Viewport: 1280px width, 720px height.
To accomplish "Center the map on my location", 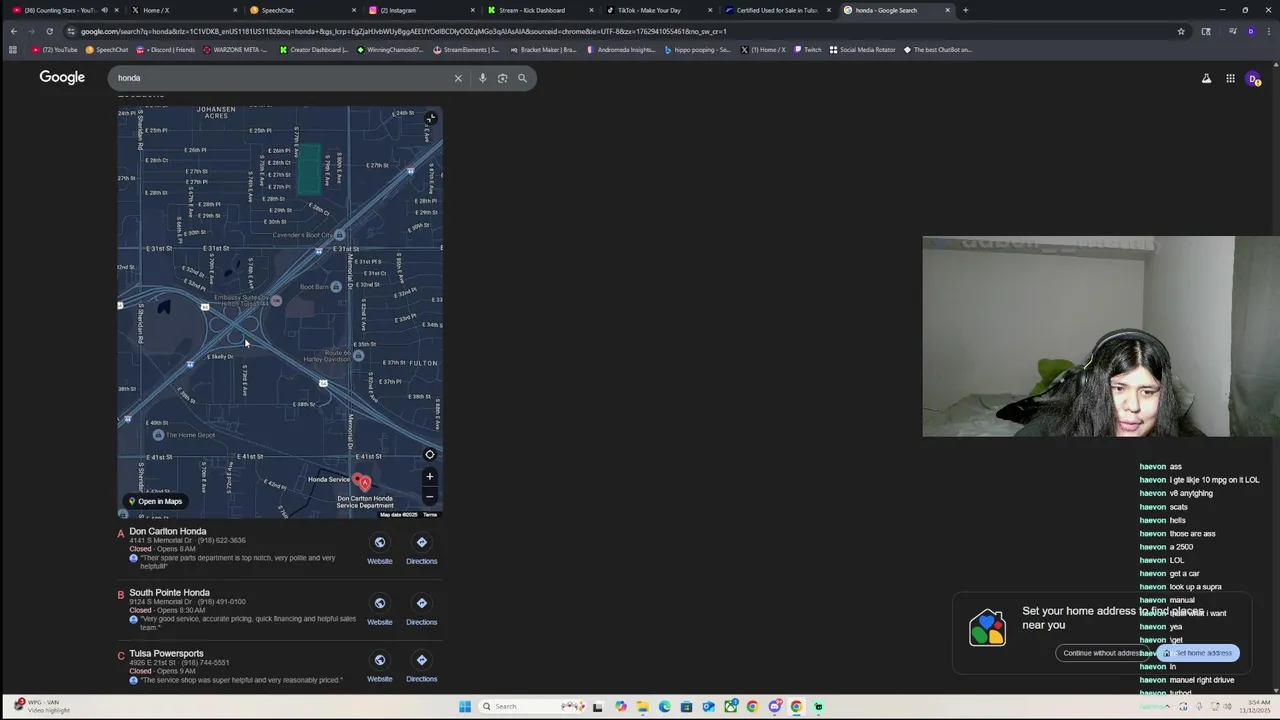I will click(x=430, y=455).
